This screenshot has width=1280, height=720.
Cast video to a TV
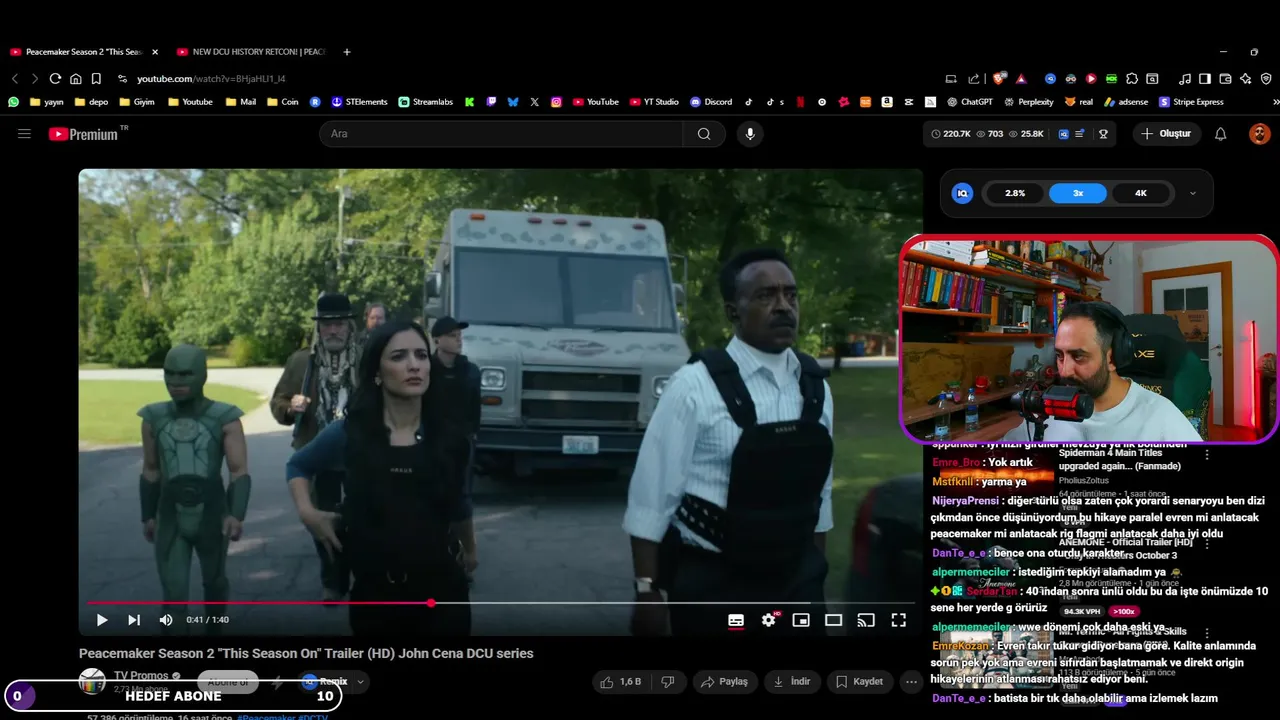[x=866, y=620]
